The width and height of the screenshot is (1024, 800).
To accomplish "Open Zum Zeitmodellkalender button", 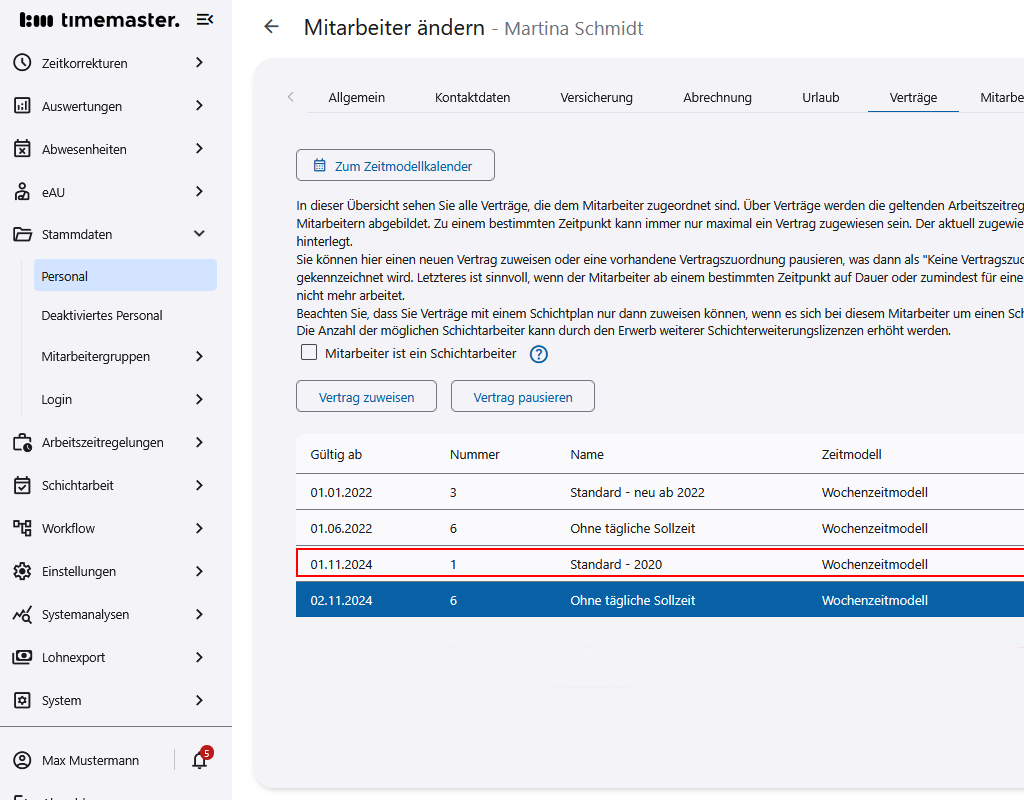I will [x=395, y=166].
